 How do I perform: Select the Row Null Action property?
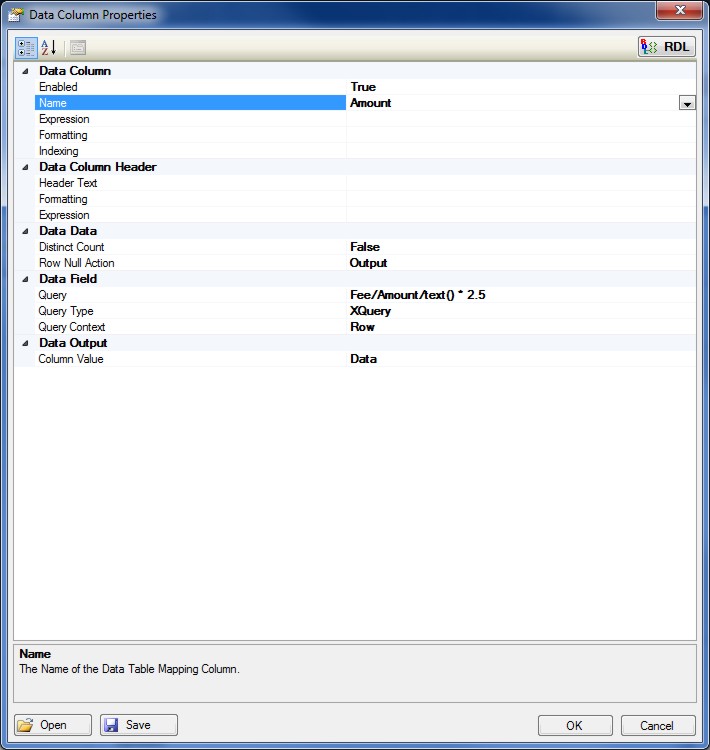(x=76, y=263)
